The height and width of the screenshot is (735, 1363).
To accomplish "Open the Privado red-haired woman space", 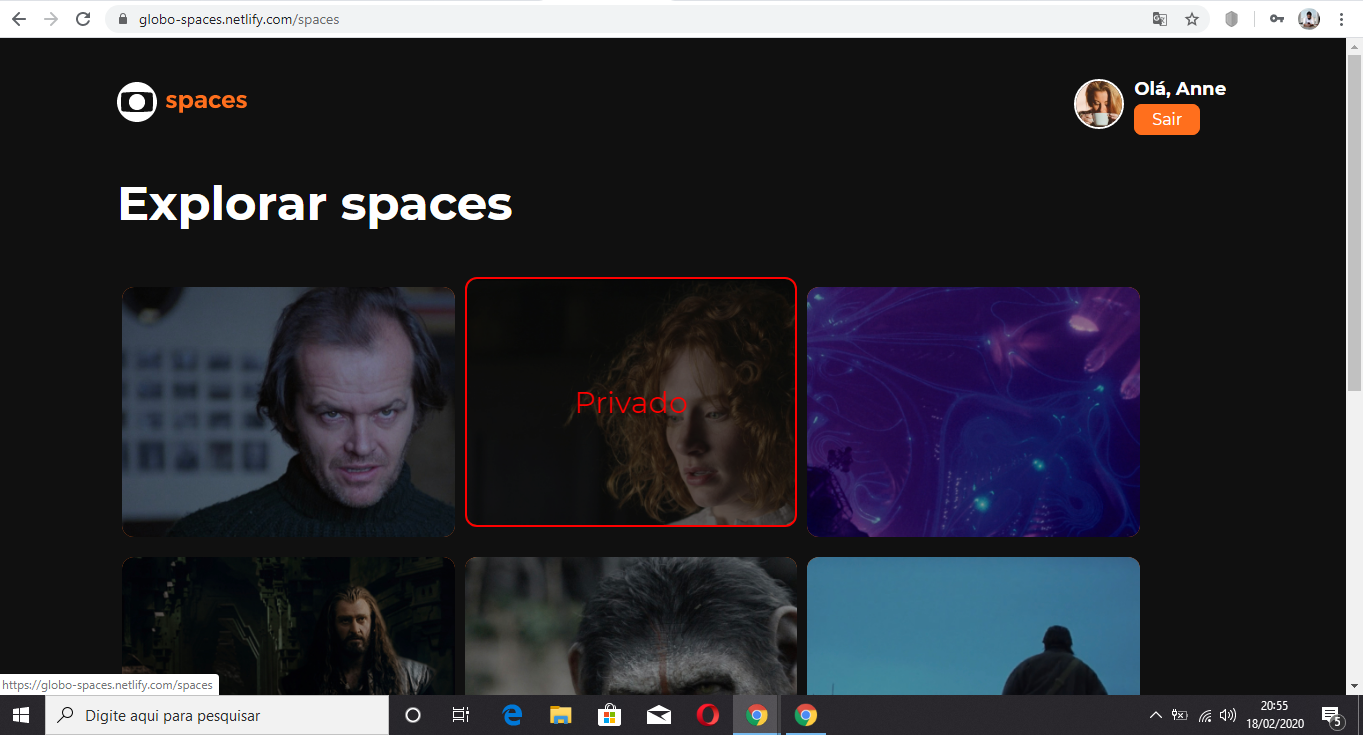I will 631,402.
